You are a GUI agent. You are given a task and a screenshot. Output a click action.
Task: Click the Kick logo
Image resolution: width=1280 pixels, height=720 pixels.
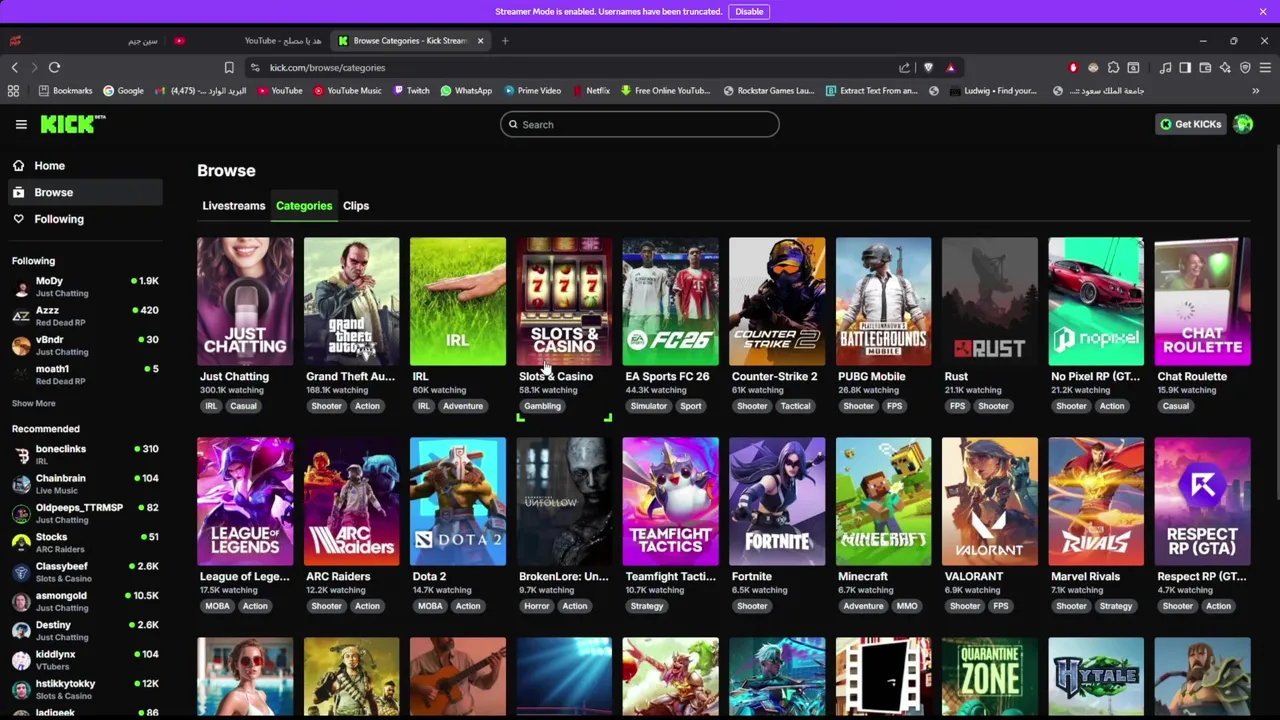72,124
